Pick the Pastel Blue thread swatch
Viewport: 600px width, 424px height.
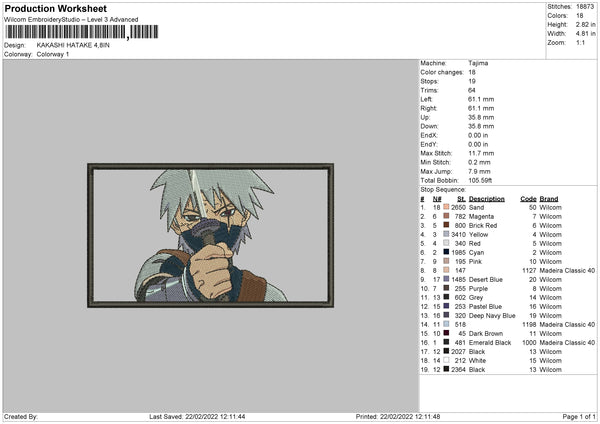pyautogui.click(x=446, y=306)
